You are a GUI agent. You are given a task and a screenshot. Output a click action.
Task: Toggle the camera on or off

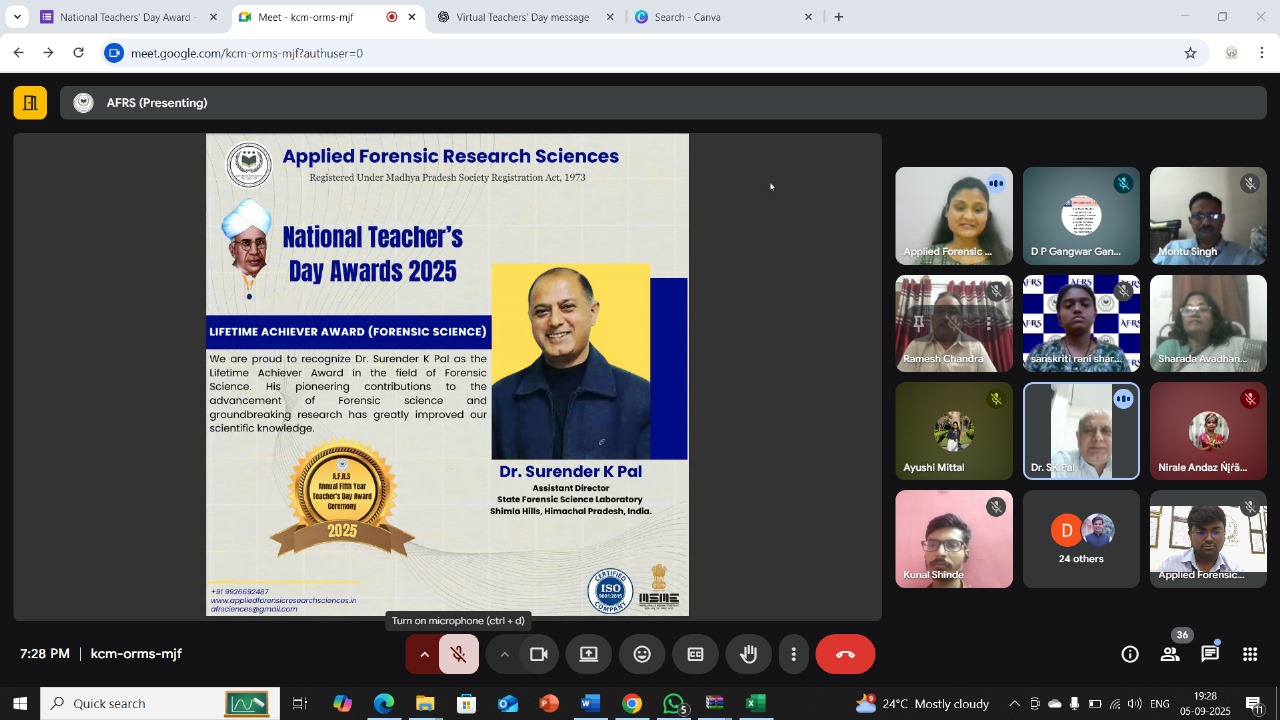[539, 655]
